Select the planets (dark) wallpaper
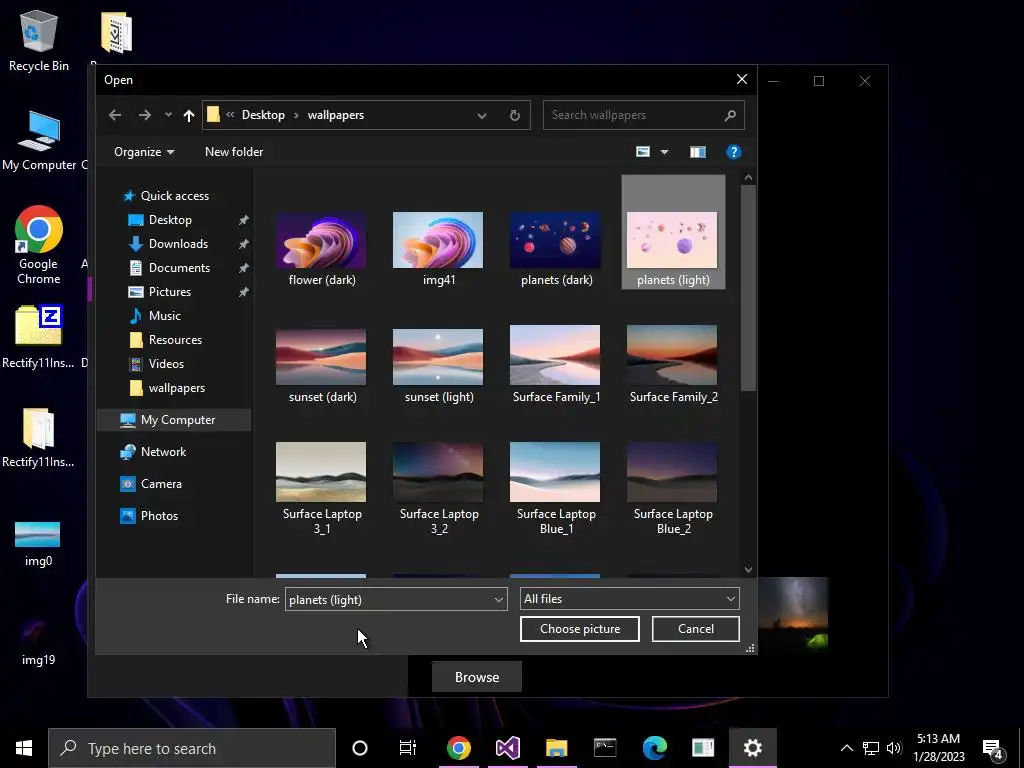Screen dimensions: 1024x768 pos(556,248)
